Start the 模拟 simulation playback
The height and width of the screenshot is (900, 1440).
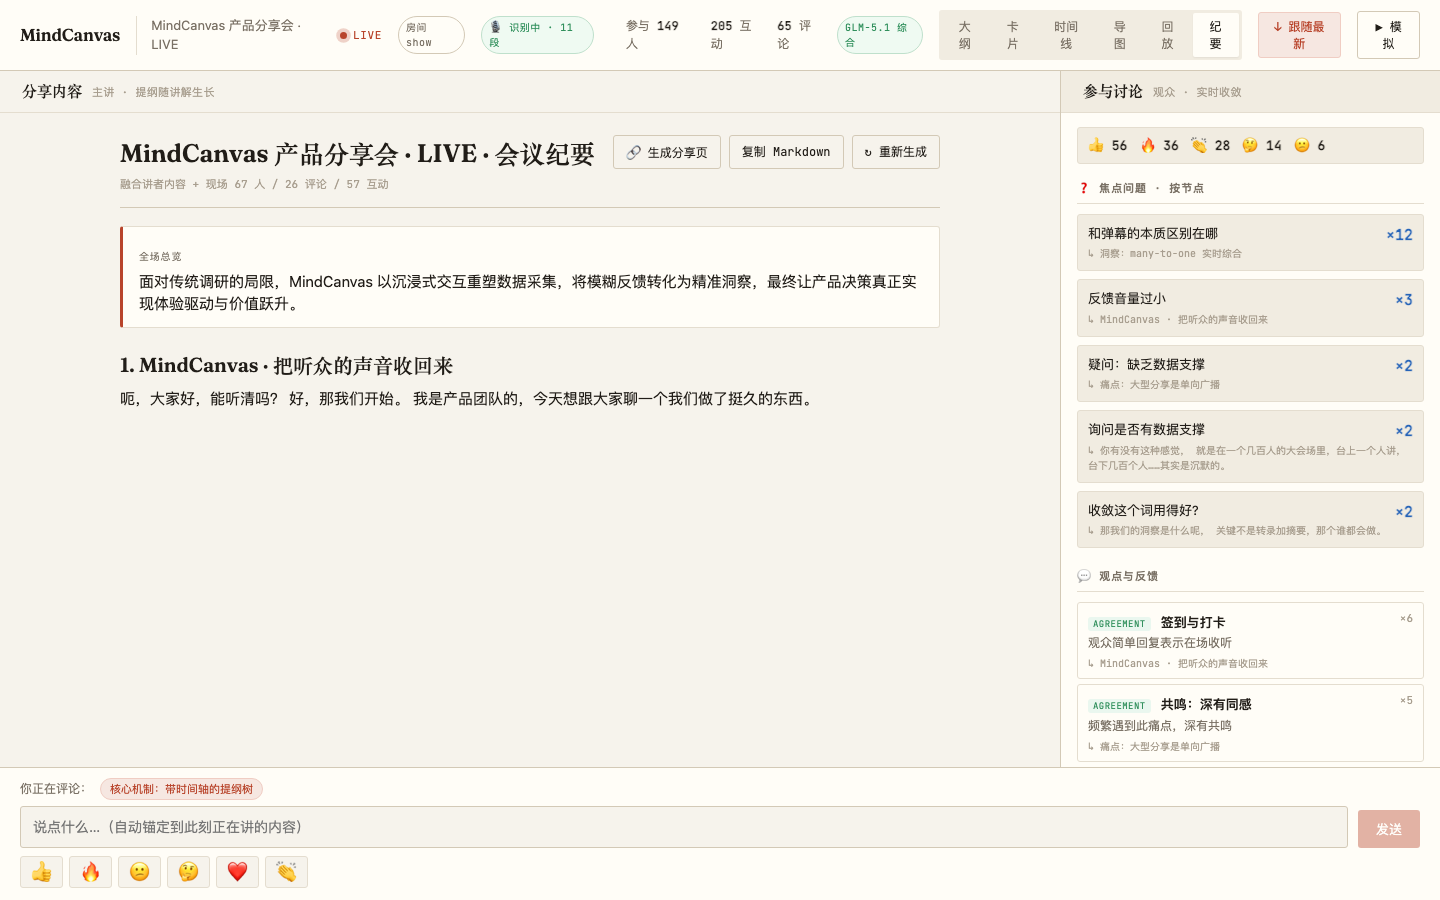coord(1388,35)
